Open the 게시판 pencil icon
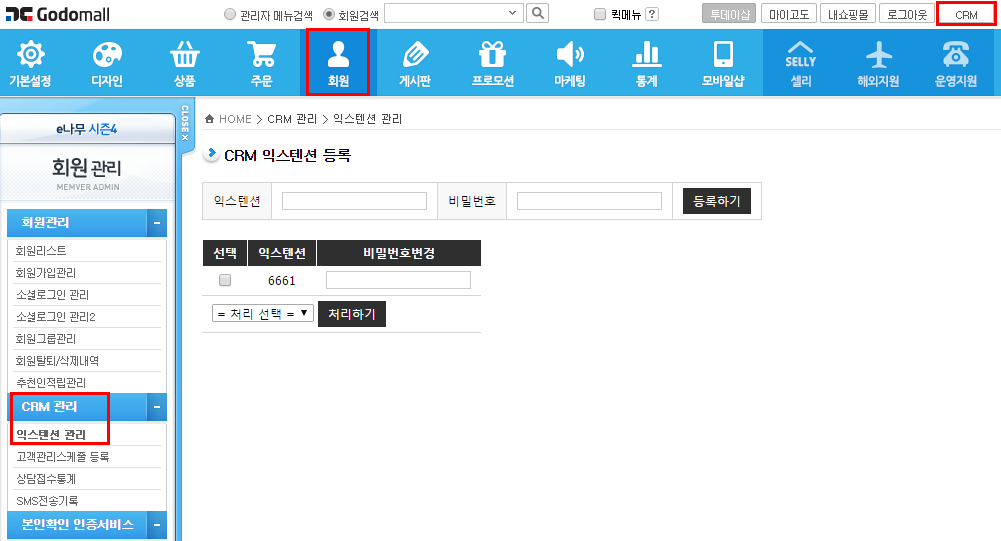The height and width of the screenshot is (541, 1001). click(x=414, y=55)
